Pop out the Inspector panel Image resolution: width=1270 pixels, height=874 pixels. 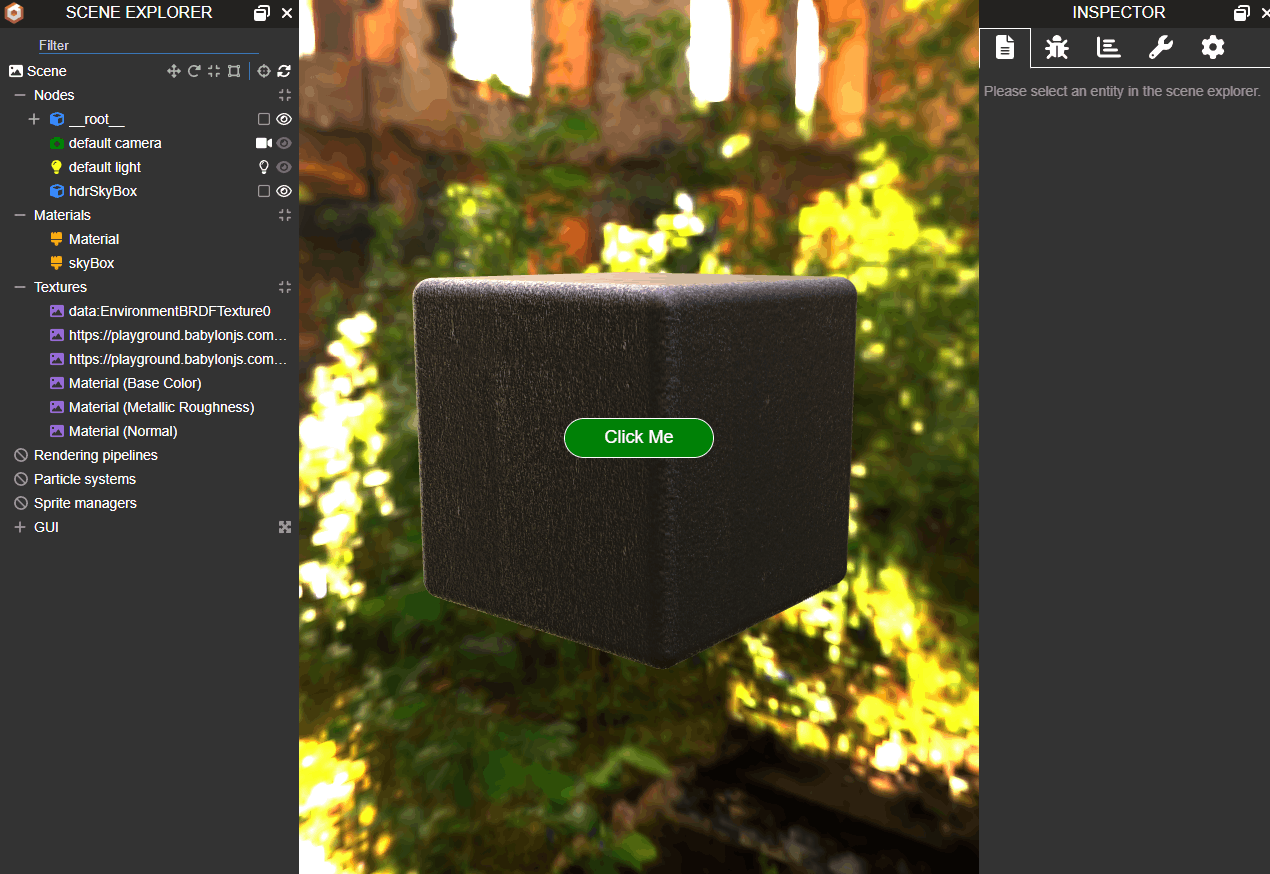point(1242,13)
